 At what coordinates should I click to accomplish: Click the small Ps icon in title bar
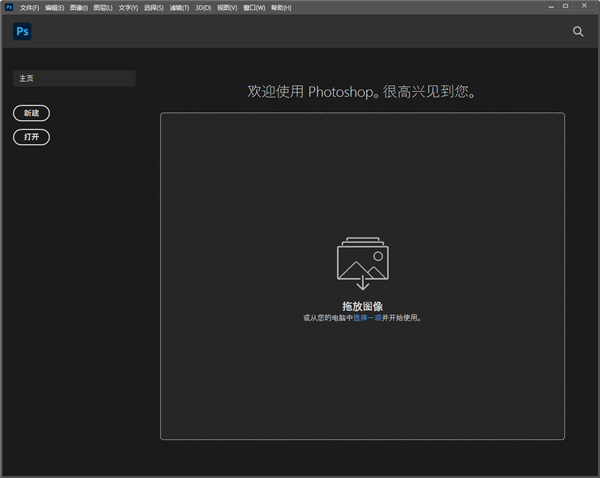(x=8, y=7)
